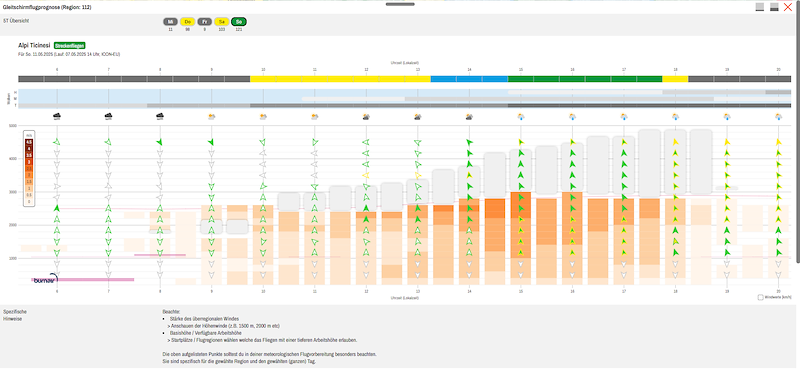This screenshot has width=800, height=371.
Task: Collapse the panel to the smallest height
Action: coord(760,7)
